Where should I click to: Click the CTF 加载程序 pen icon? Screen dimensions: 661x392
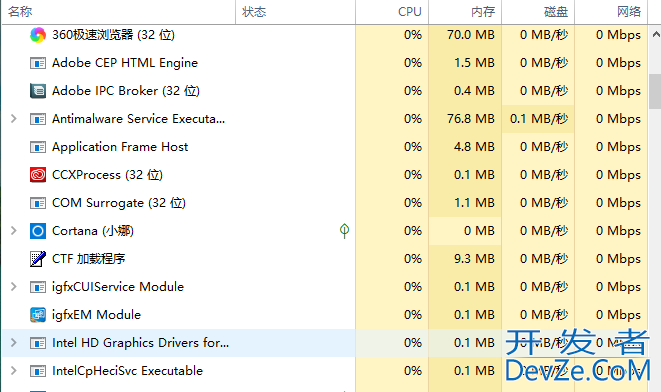coord(38,259)
